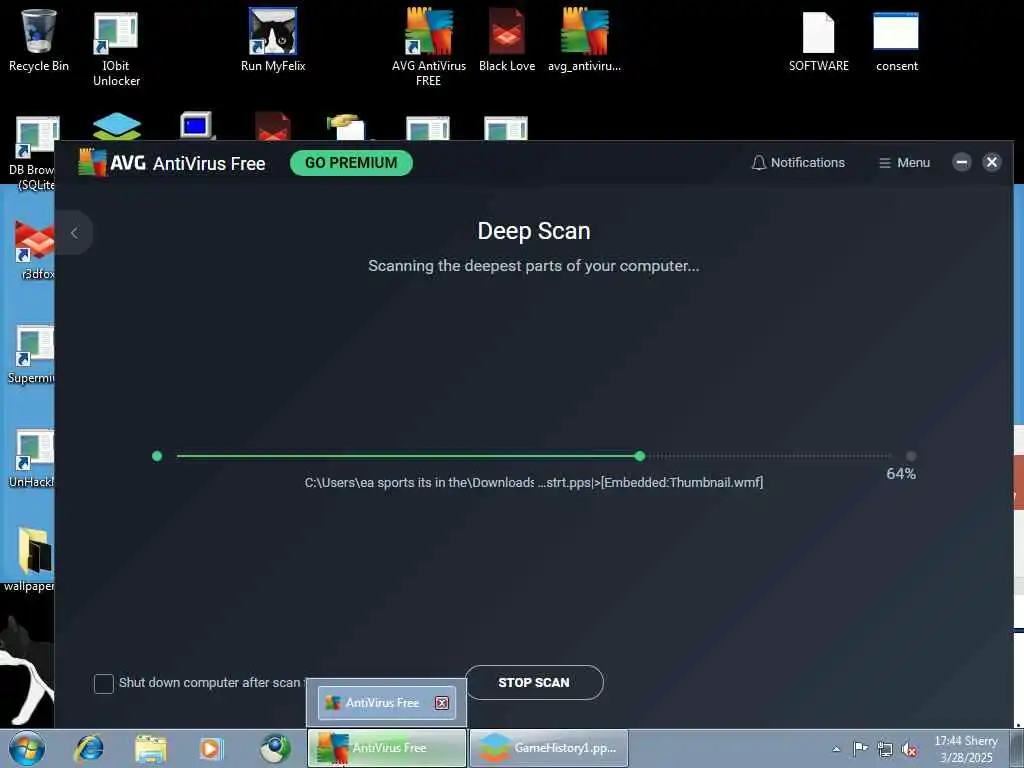Open UnHackMe desktop shortcut
Viewport: 1024px width, 768px height.
[x=31, y=458]
